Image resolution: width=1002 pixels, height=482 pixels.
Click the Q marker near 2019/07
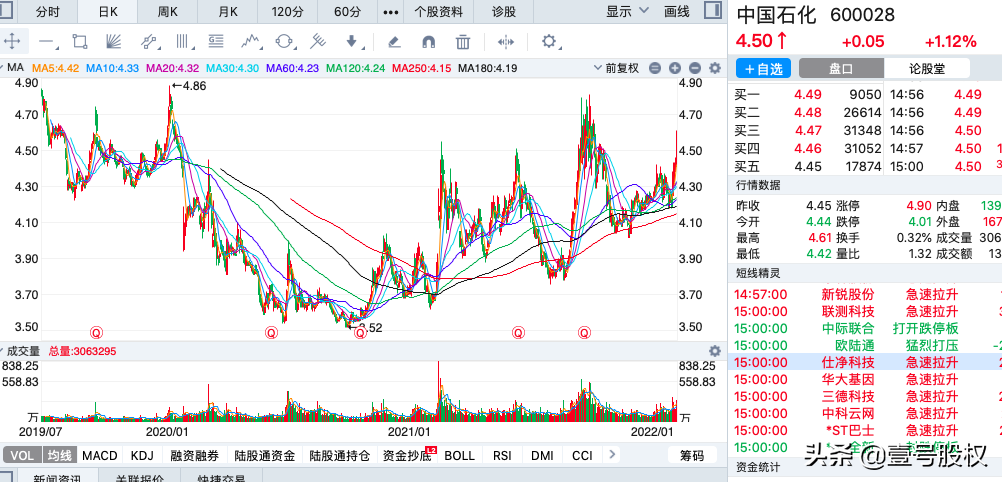point(96,332)
